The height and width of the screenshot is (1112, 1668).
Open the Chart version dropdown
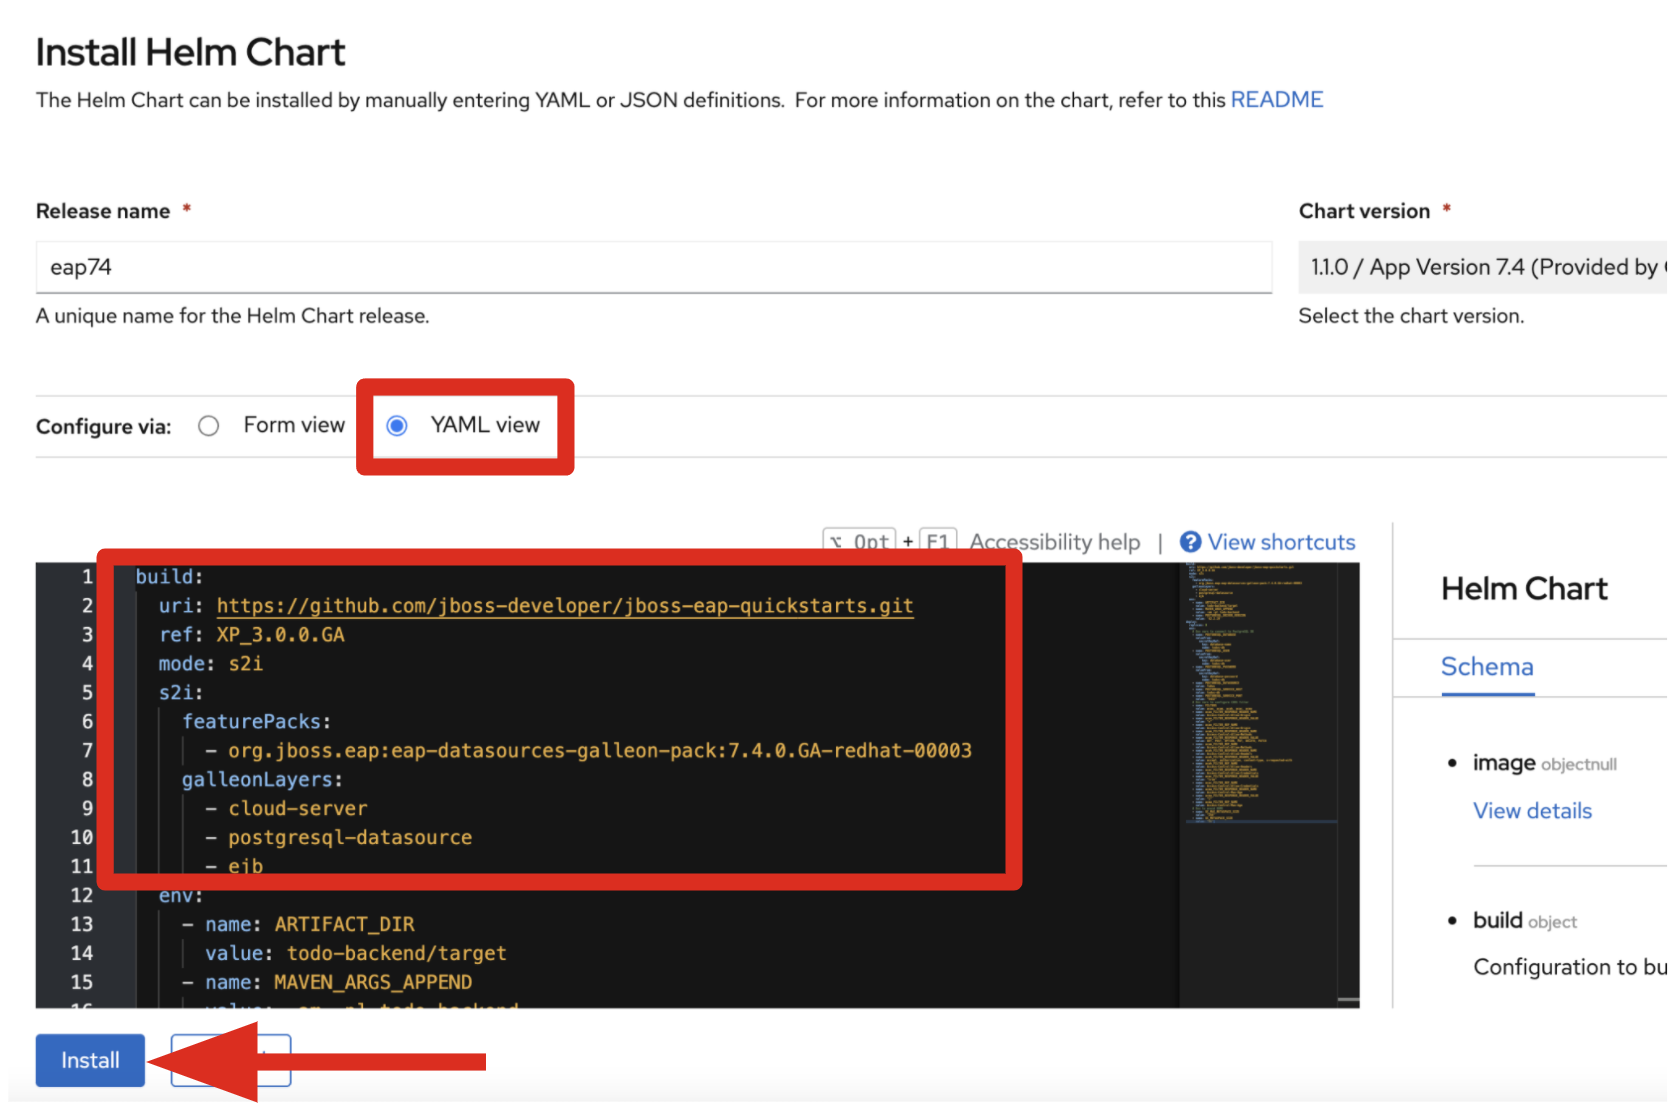1481,267
